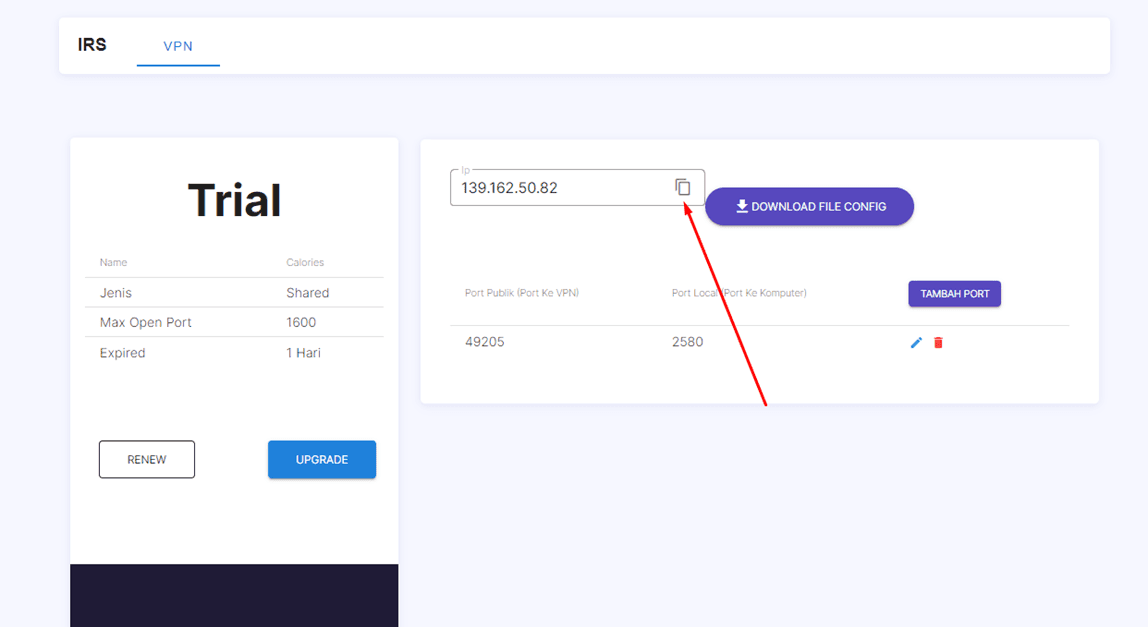This screenshot has width=1148, height=627.
Task: Click the Port Publik column header
Action: [x=522, y=293]
